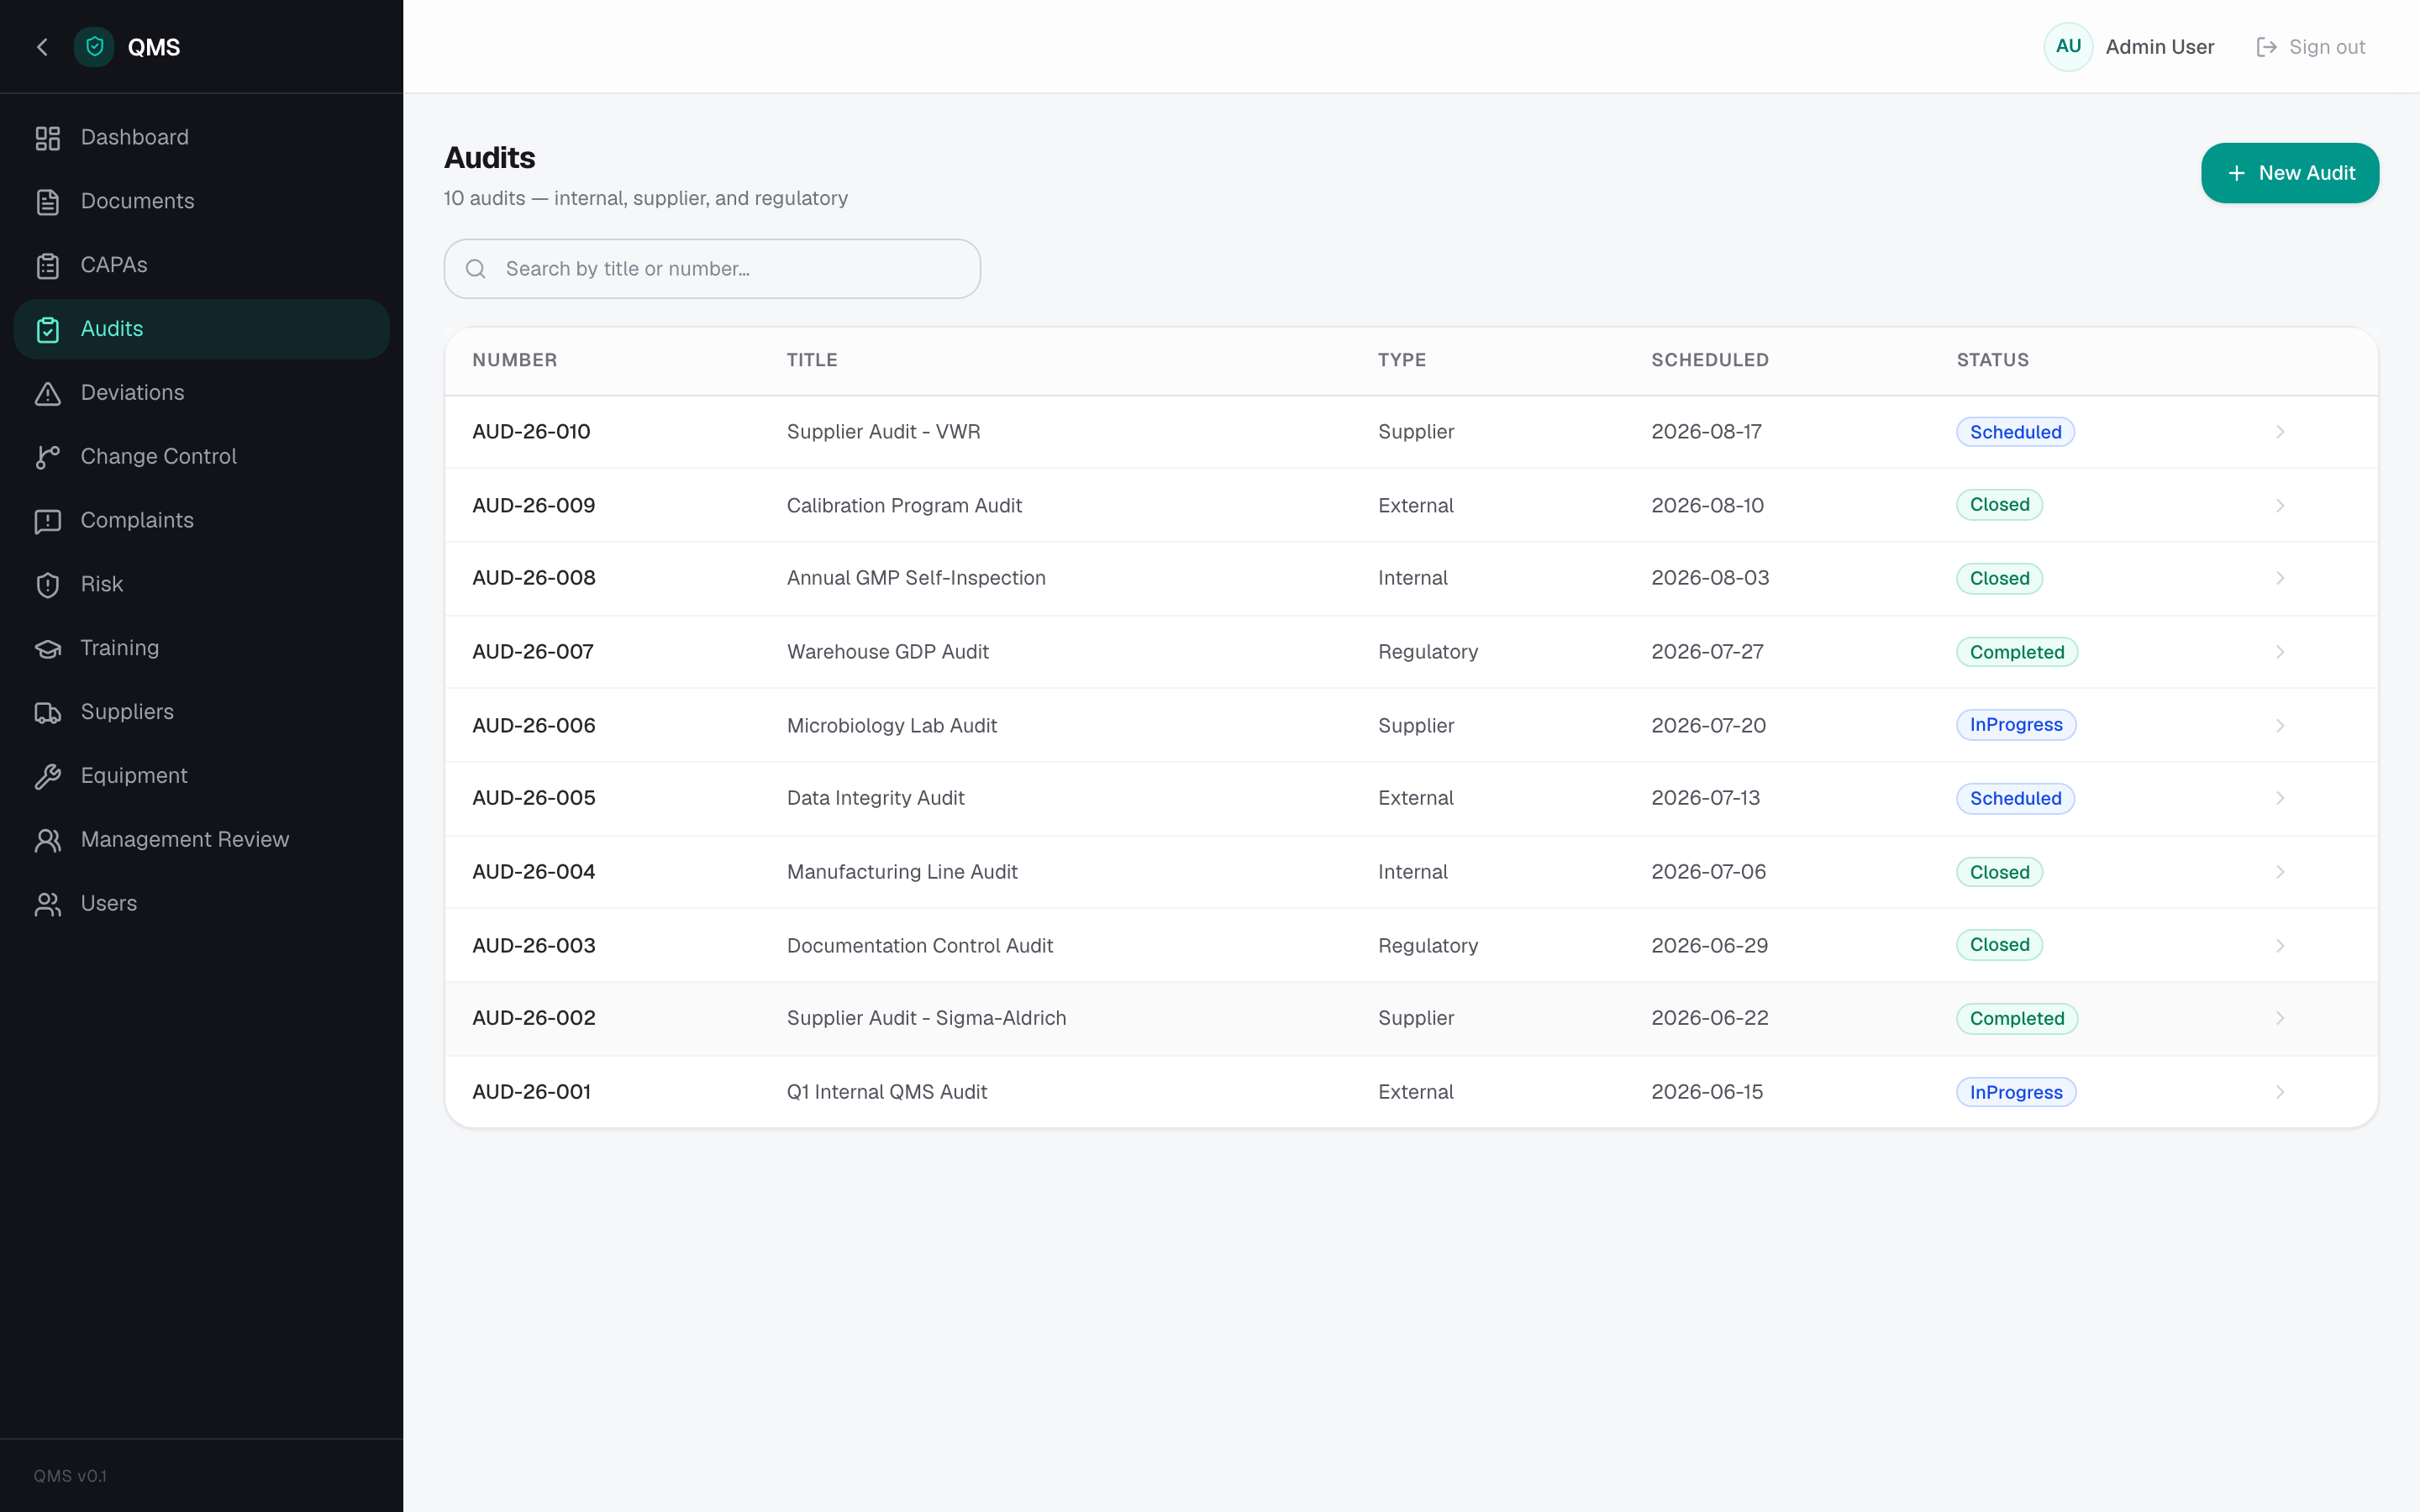Viewport: 2420px width, 1512px height.
Task: Open chevron for Microbiology Lab Audit
Action: coord(2280,726)
